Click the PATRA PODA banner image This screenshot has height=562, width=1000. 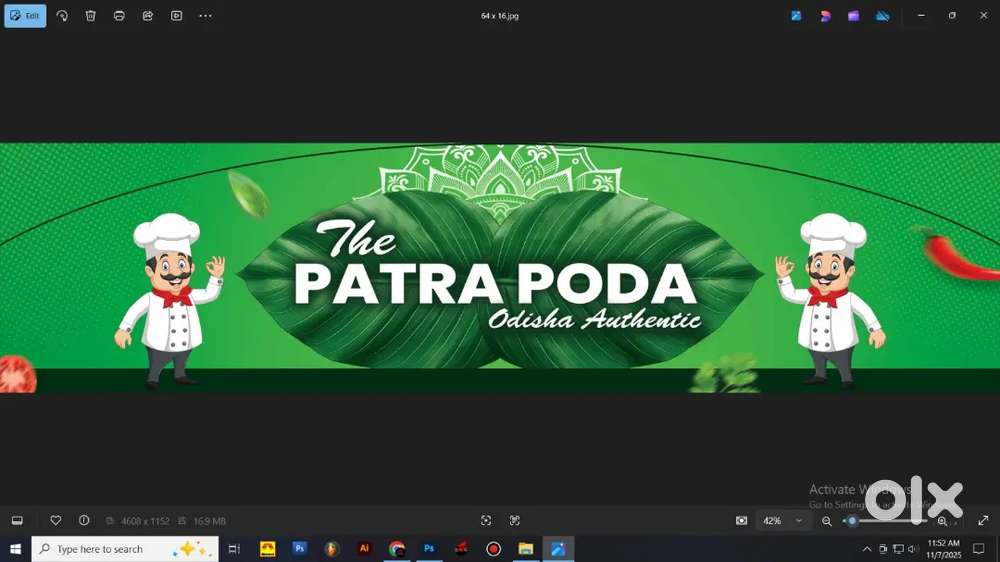click(500, 268)
